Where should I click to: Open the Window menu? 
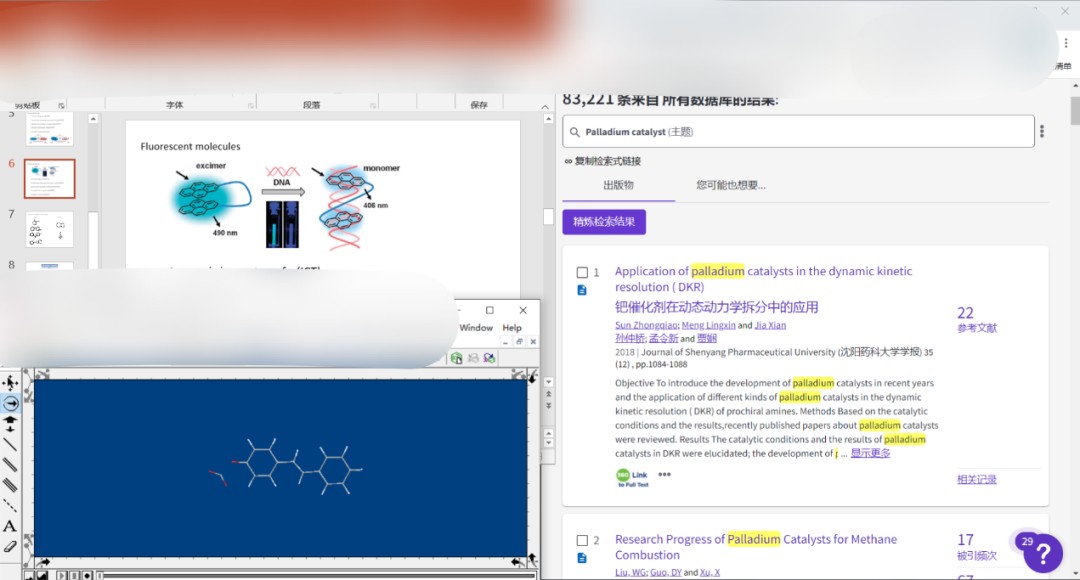click(x=476, y=328)
